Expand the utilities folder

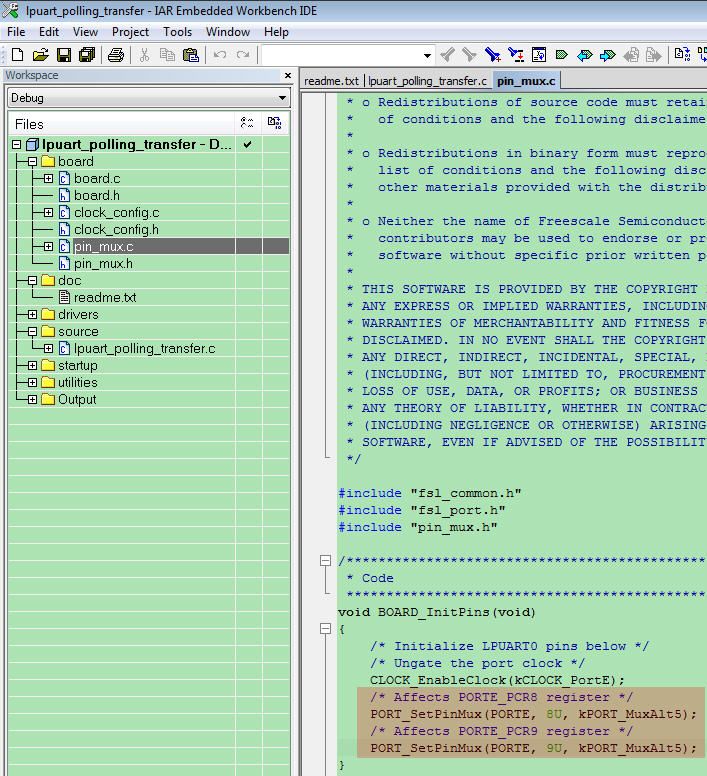[32, 383]
